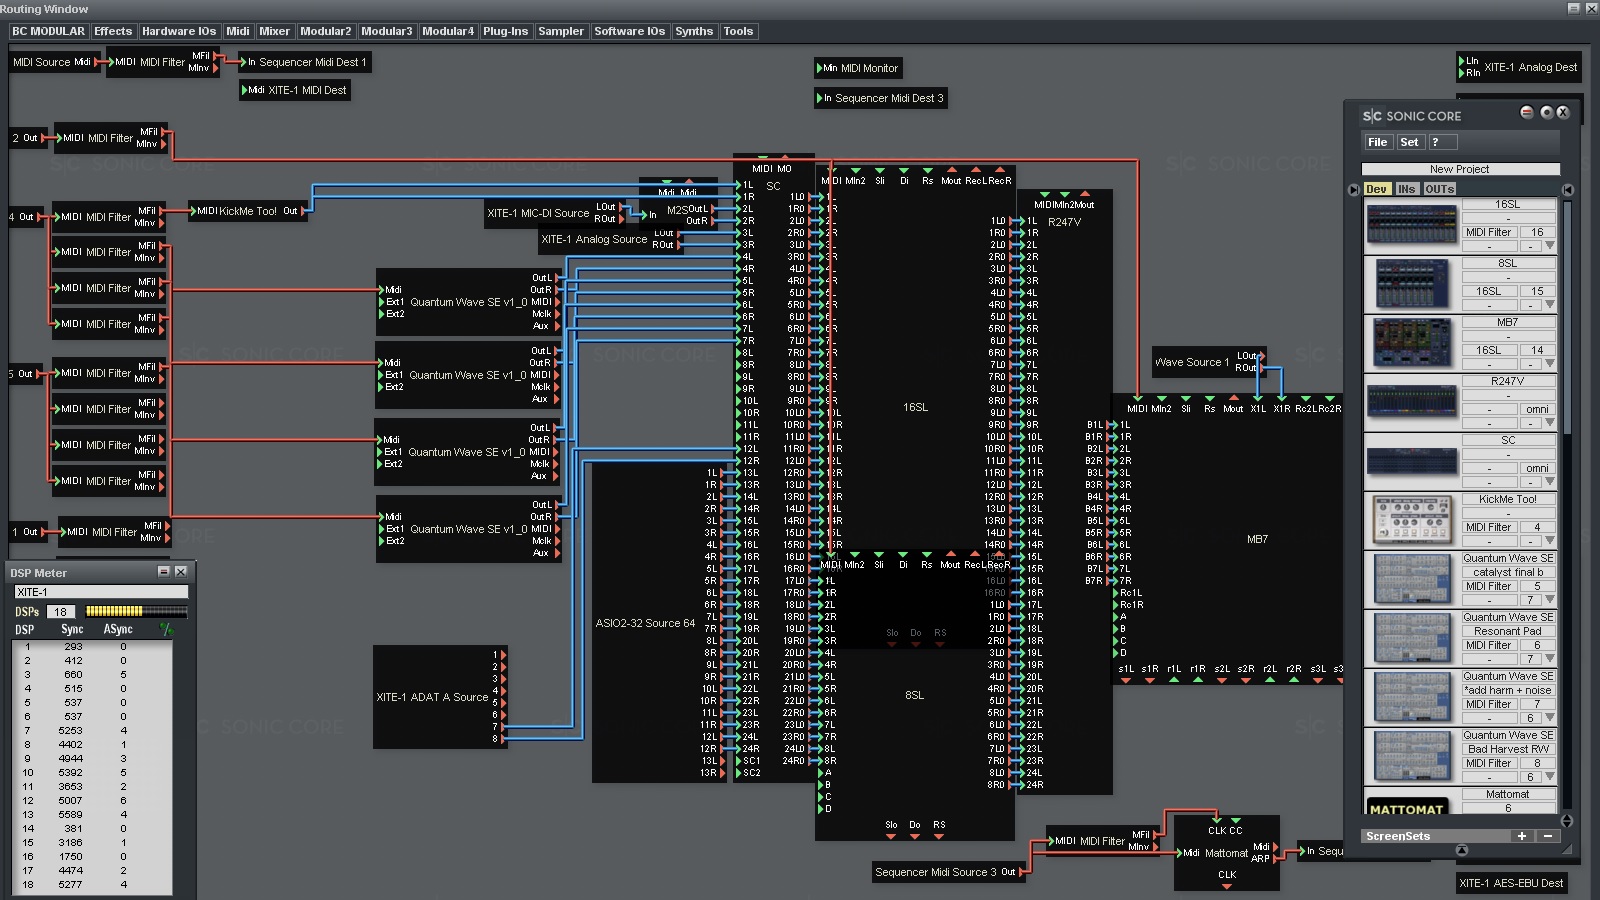
Task: Click the collapse arrow below ScreenSets
Action: [1462, 851]
